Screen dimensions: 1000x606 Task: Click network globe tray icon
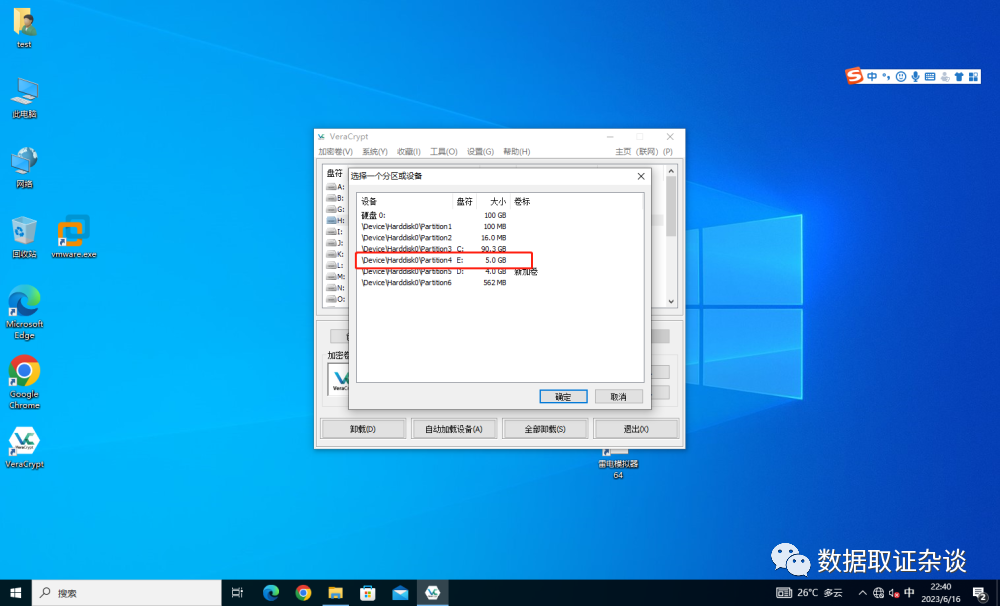point(878,593)
